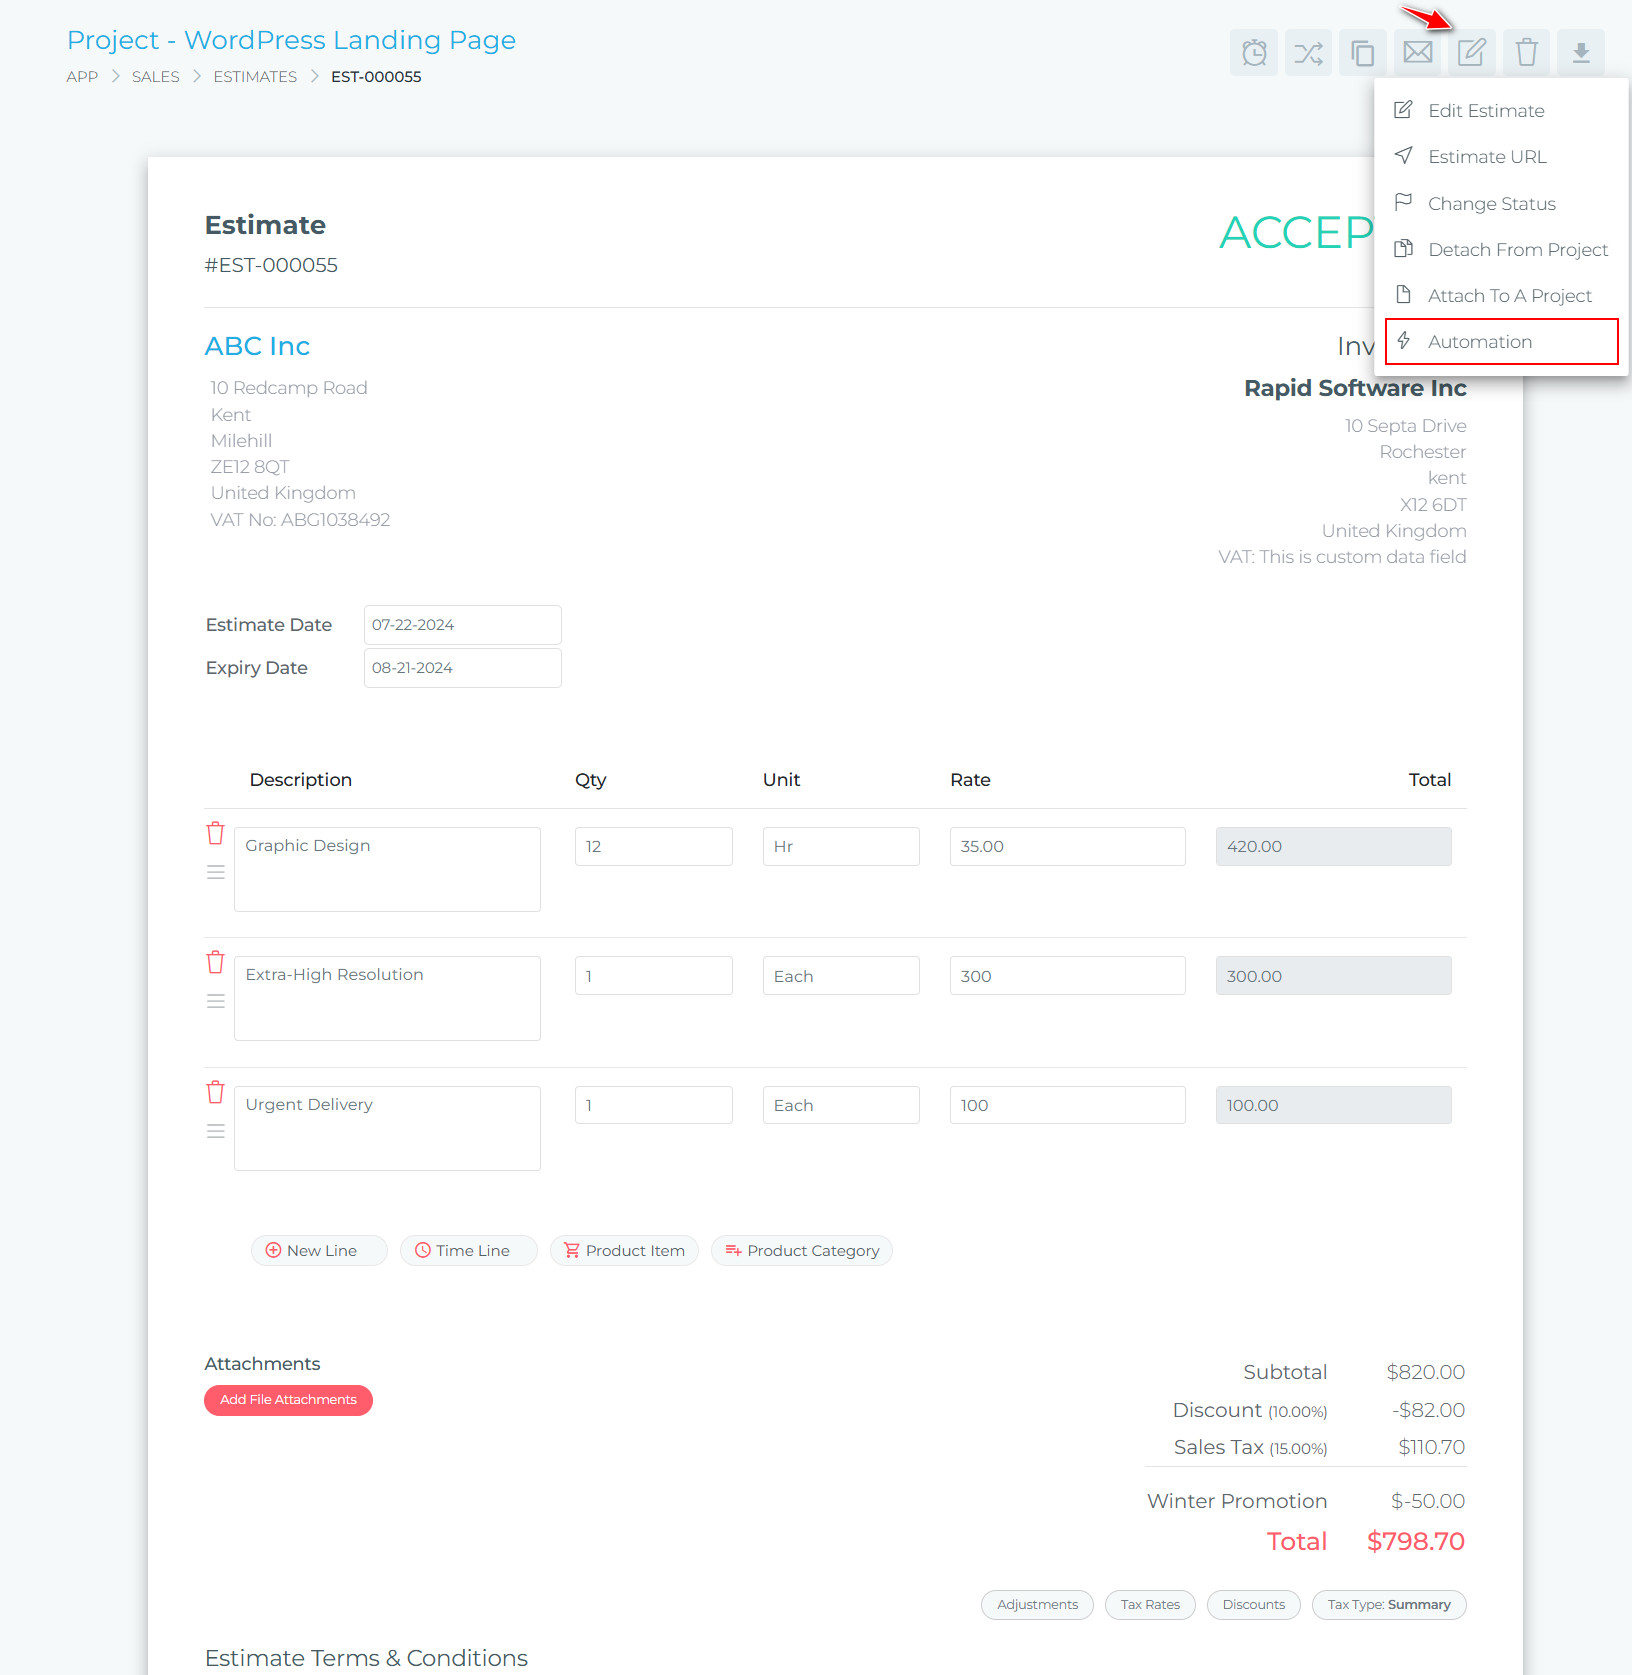This screenshot has height=1675, width=1632.
Task: Click the download PDF icon
Action: click(x=1580, y=52)
